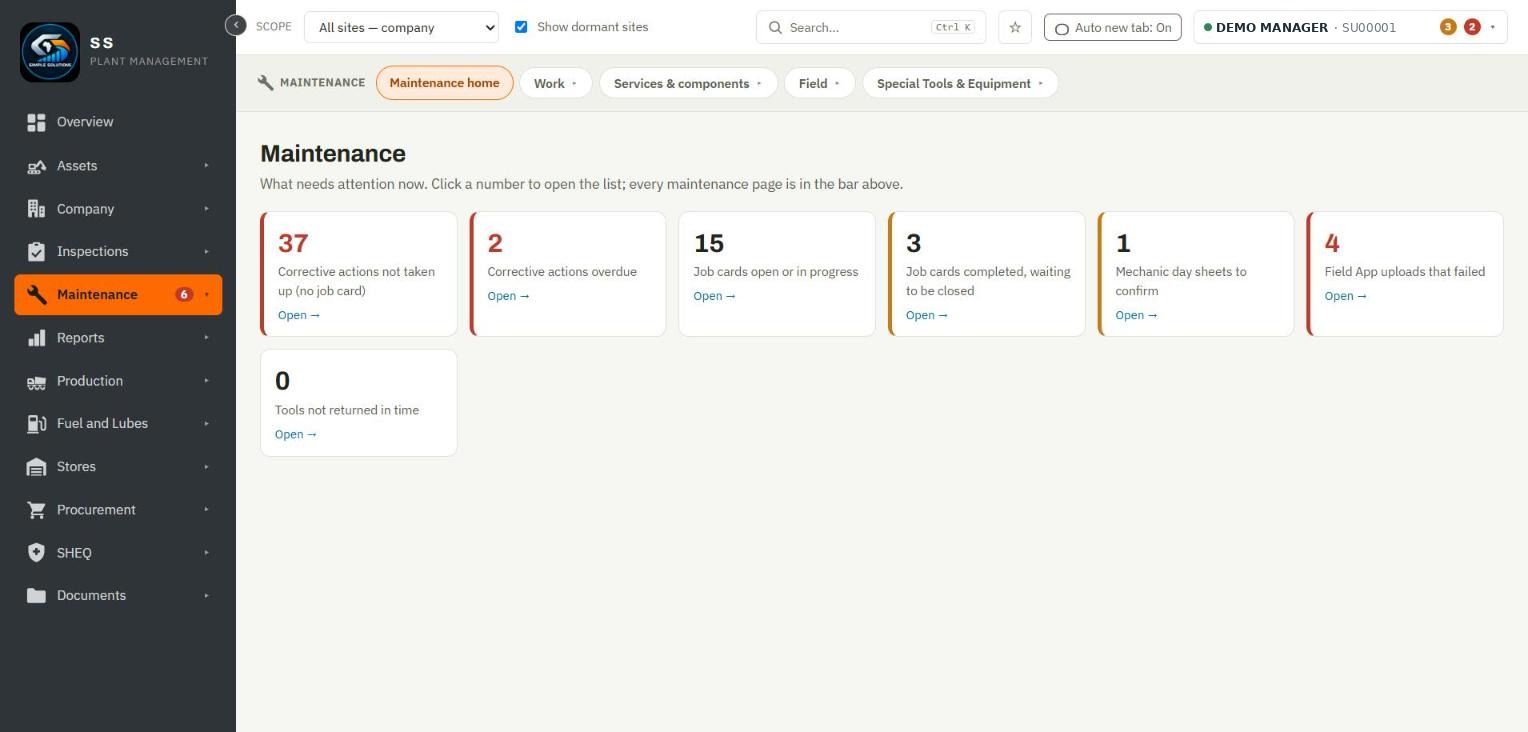Screen dimensions: 1528x732
Task: Click the Stores warehouse icon
Action: 37,467
